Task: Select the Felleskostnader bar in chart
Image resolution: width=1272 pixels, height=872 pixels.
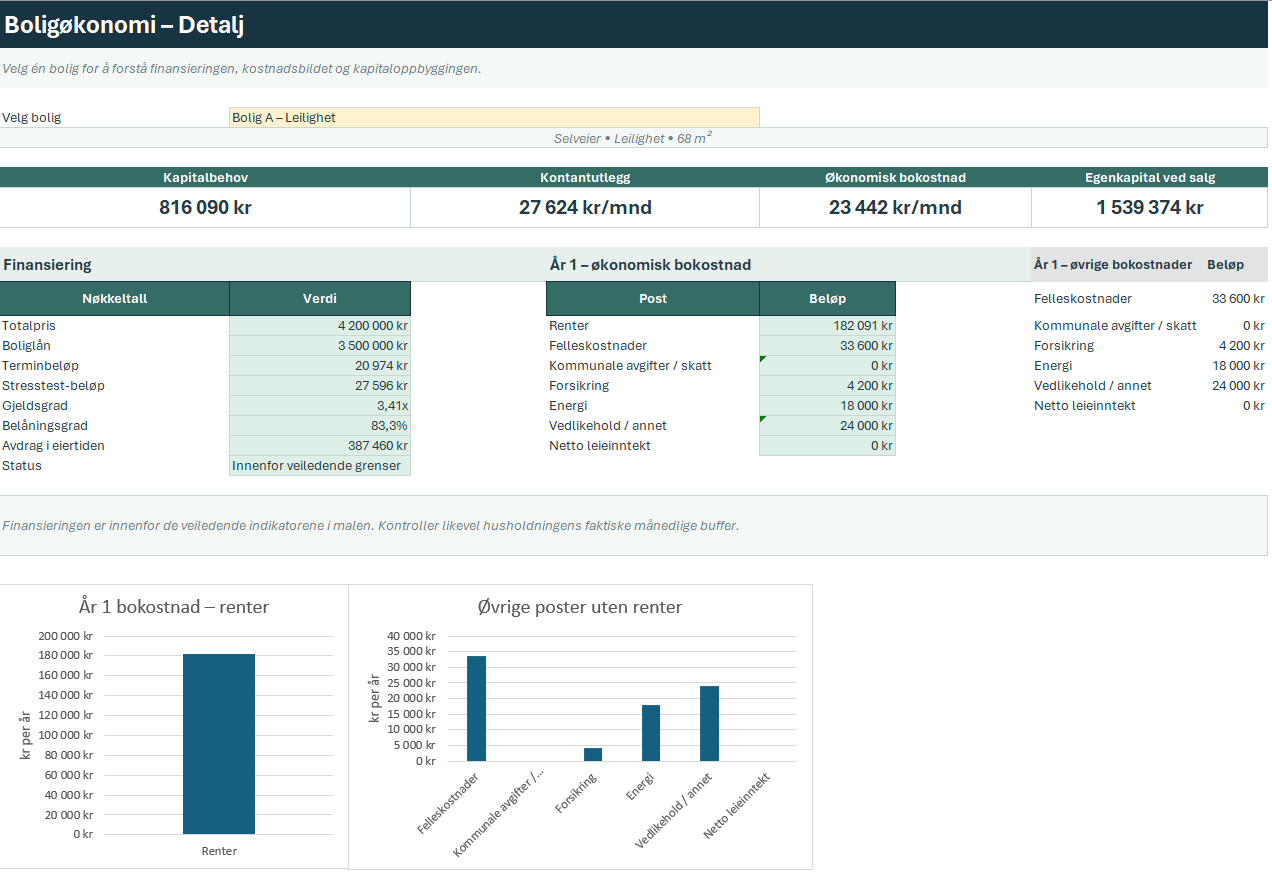Action: 477,708
